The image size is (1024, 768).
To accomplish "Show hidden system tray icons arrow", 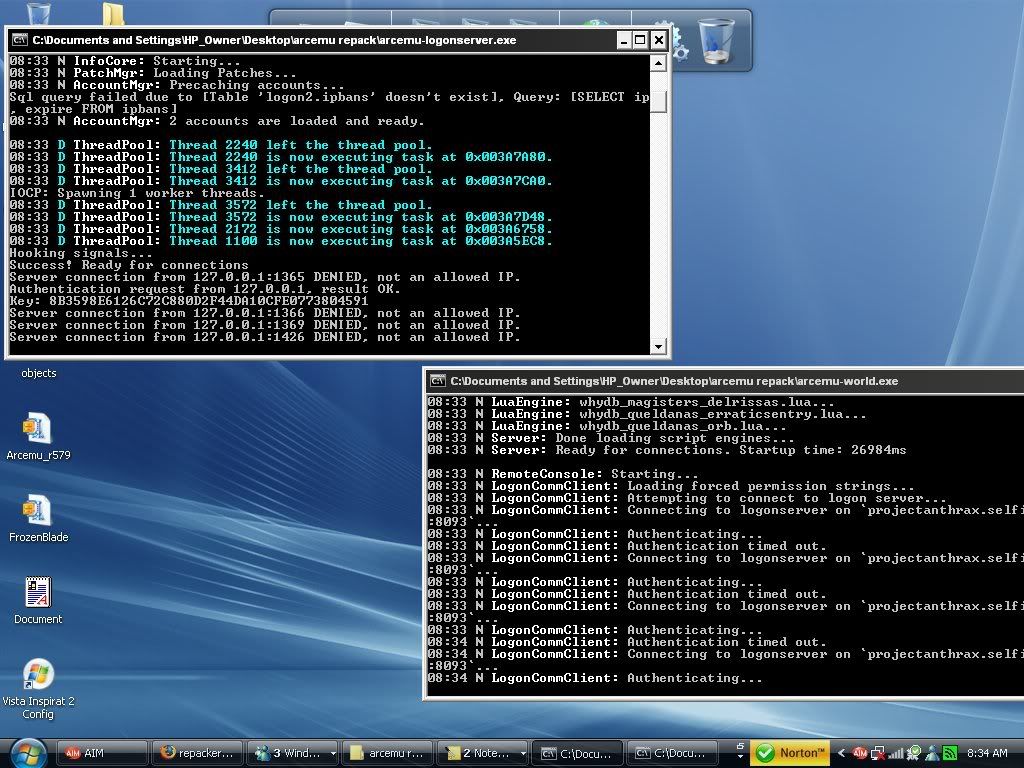I will pos(842,753).
